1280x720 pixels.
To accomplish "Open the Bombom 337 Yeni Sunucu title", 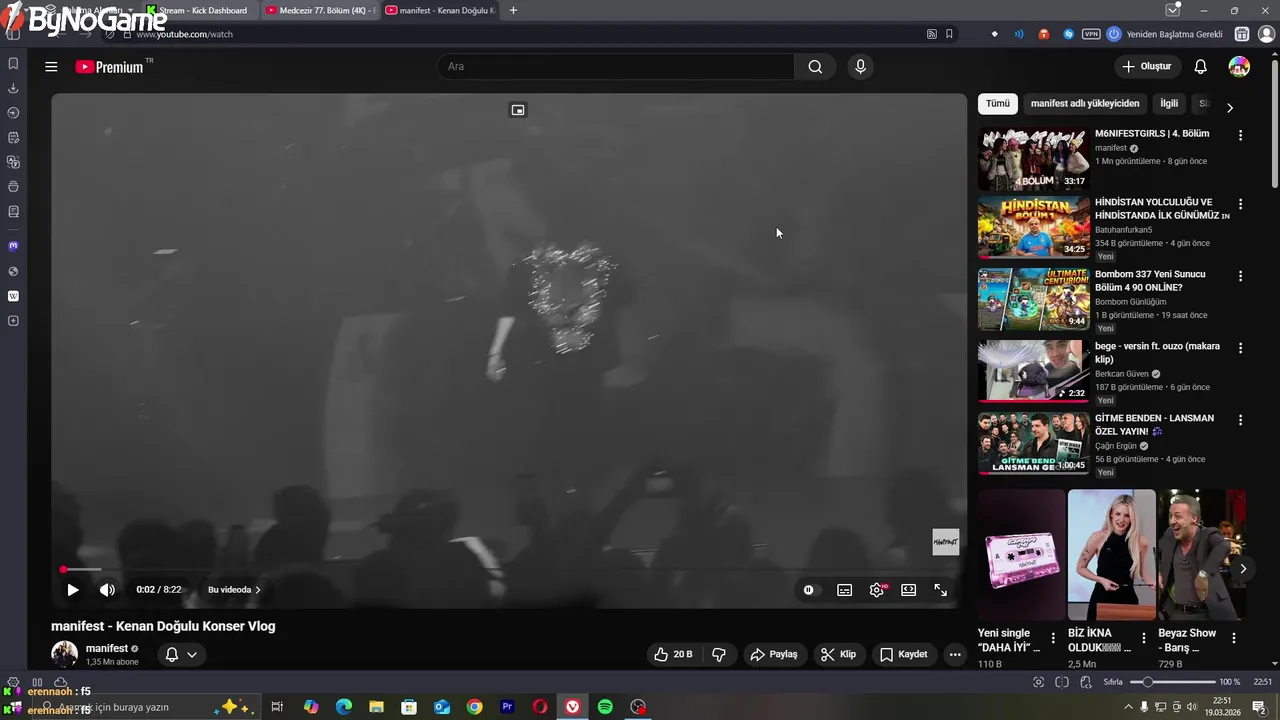I will pyautogui.click(x=1150, y=281).
